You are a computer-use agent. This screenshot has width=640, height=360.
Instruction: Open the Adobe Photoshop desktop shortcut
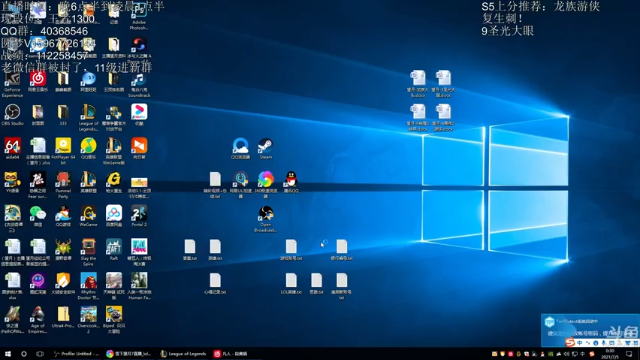(139, 16)
